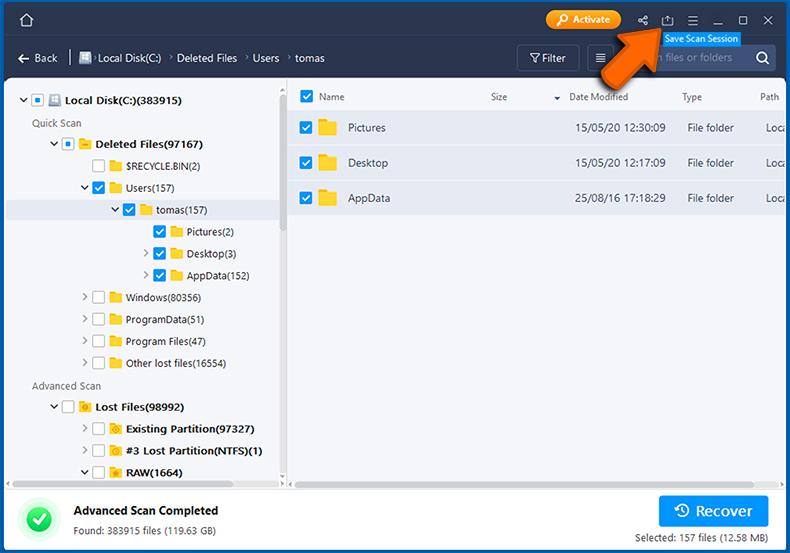The width and height of the screenshot is (790, 553).
Task: Check the Other lost files(16554) checkbox
Action: (x=99, y=363)
